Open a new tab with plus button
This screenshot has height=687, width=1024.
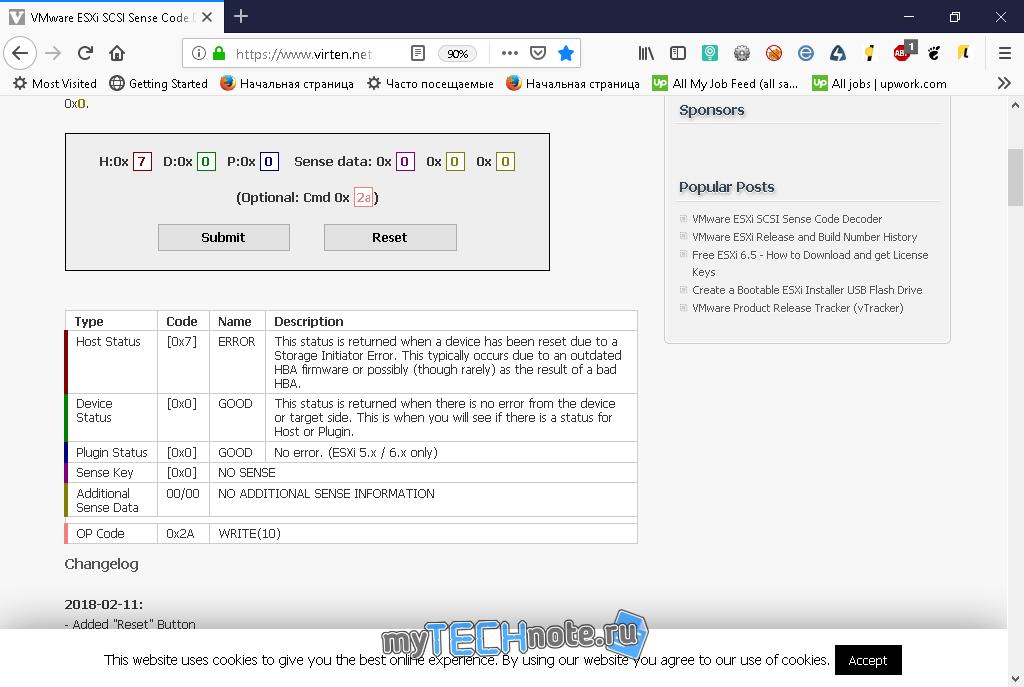tap(240, 16)
